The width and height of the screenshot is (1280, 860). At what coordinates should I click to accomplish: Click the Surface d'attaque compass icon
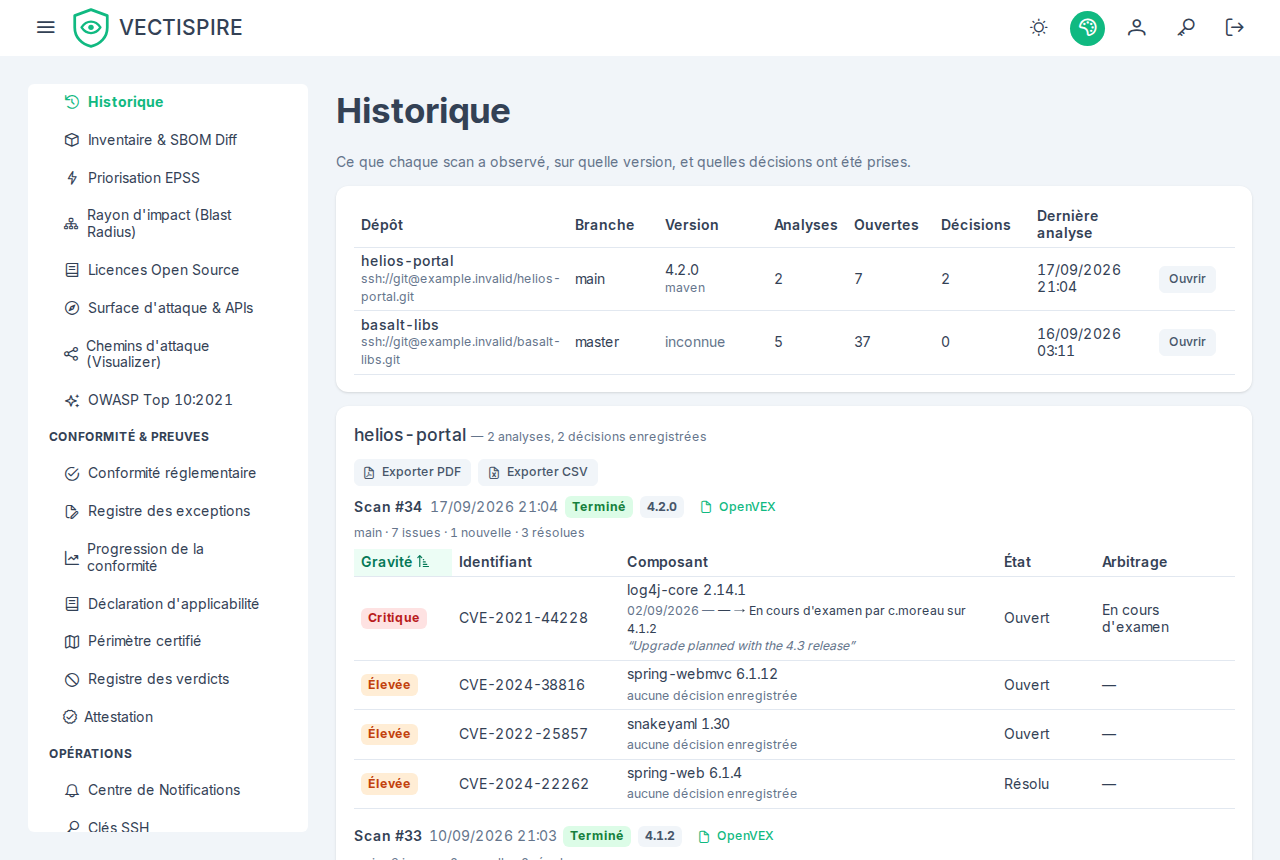point(72,308)
